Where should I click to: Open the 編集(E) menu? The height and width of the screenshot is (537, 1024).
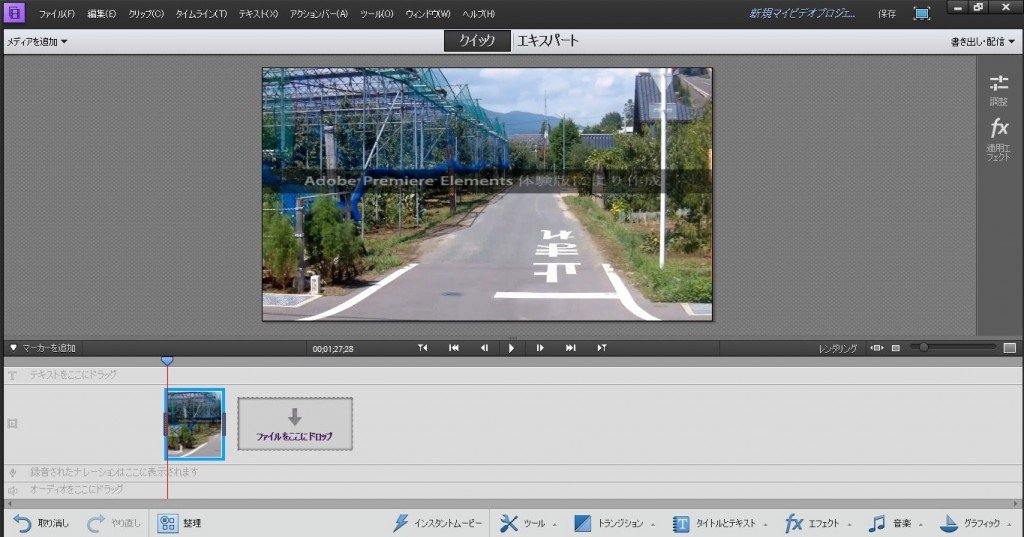102,13
